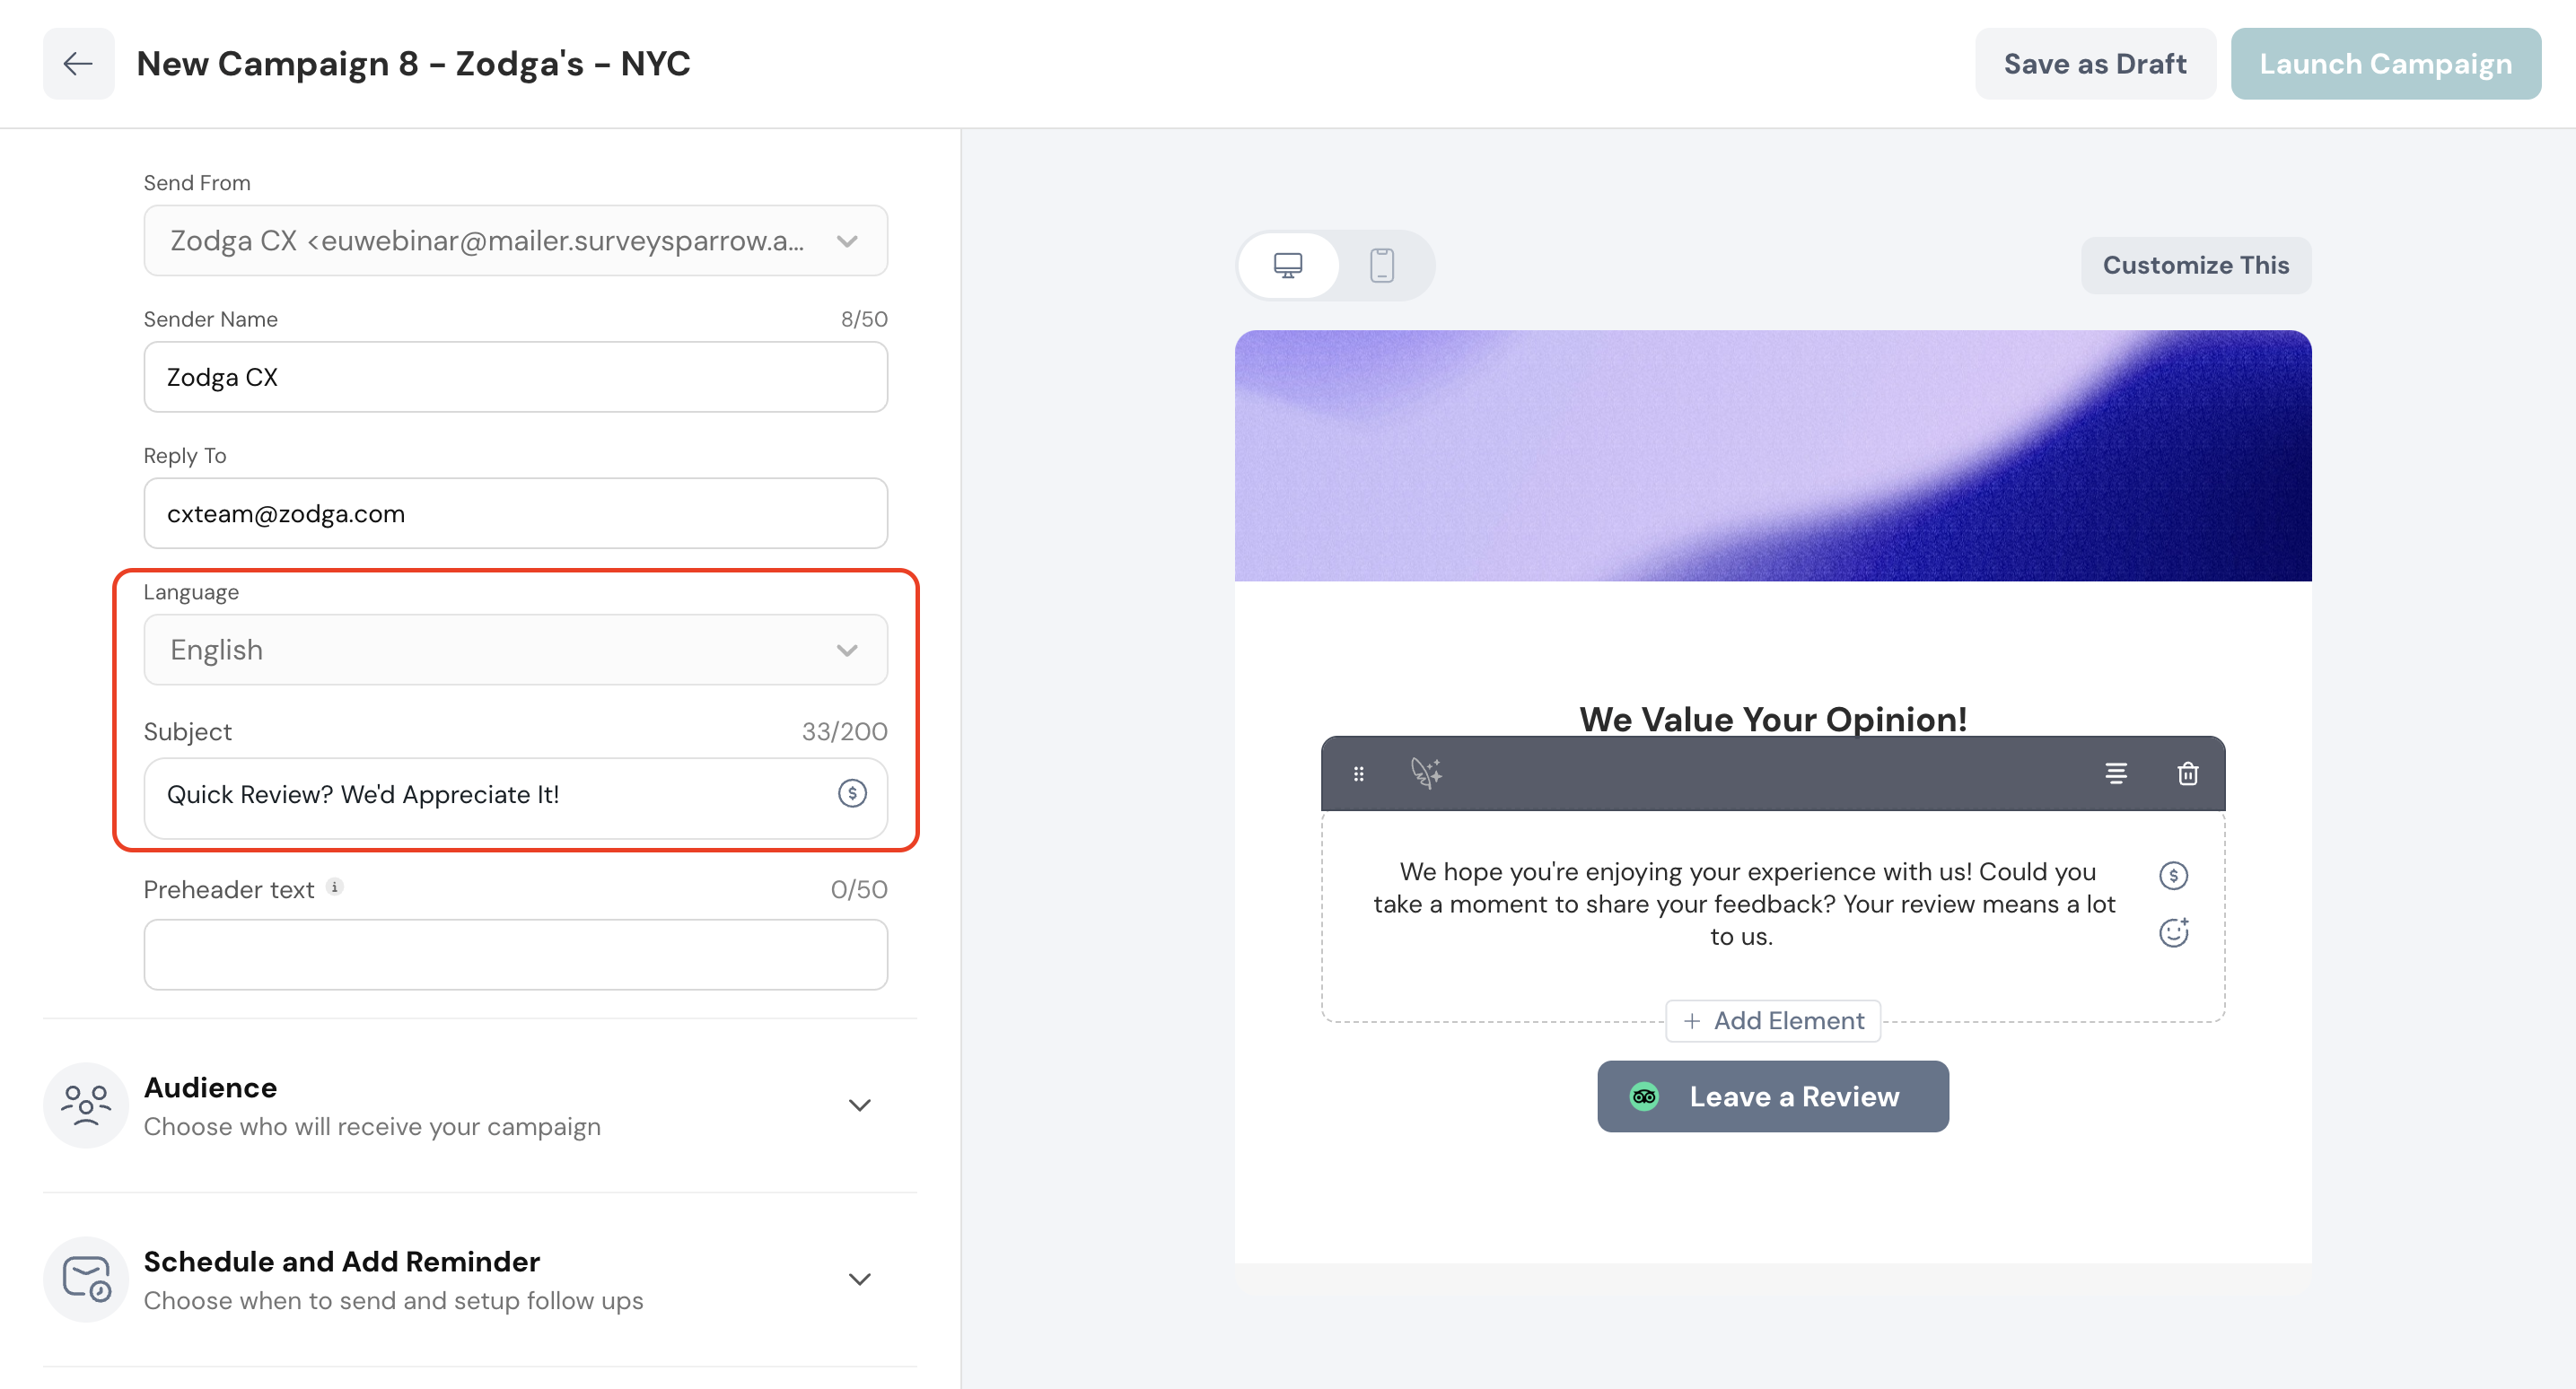2576x1389 pixels.
Task: Expand the Audience section
Action: (859, 1105)
